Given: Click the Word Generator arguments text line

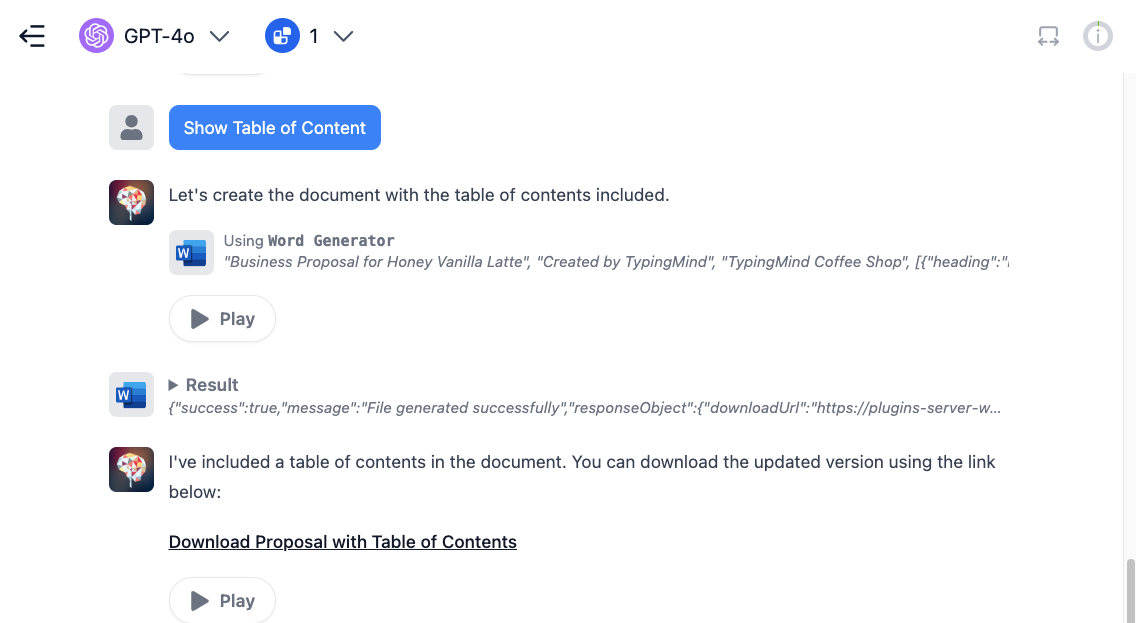Looking at the screenshot, I should pyautogui.click(x=616, y=262).
